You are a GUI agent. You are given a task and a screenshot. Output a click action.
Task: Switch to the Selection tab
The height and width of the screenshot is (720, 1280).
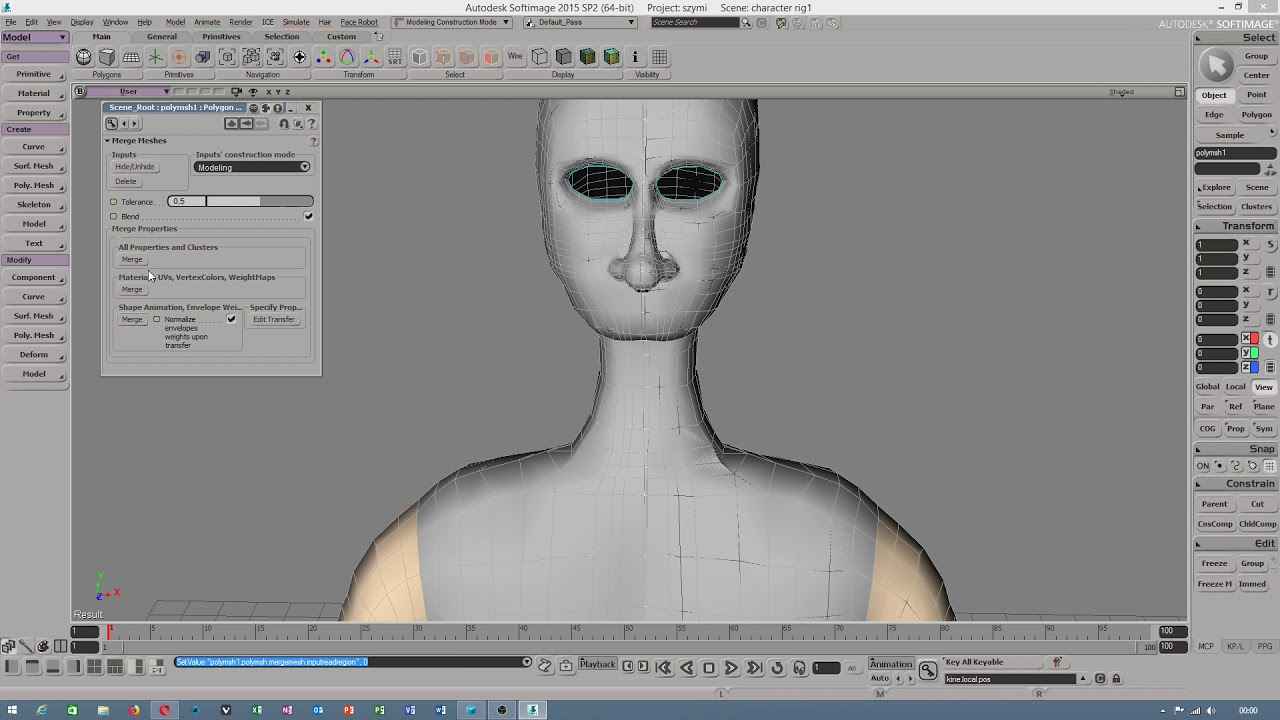pyautogui.click(x=282, y=37)
